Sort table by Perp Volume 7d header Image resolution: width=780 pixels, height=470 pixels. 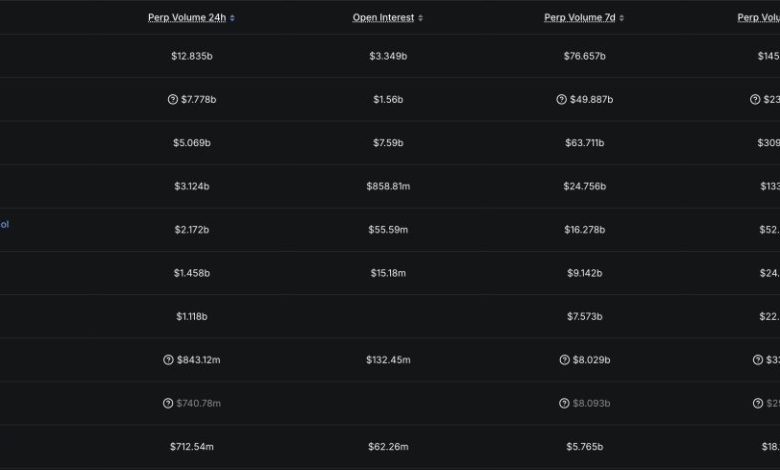(579, 18)
